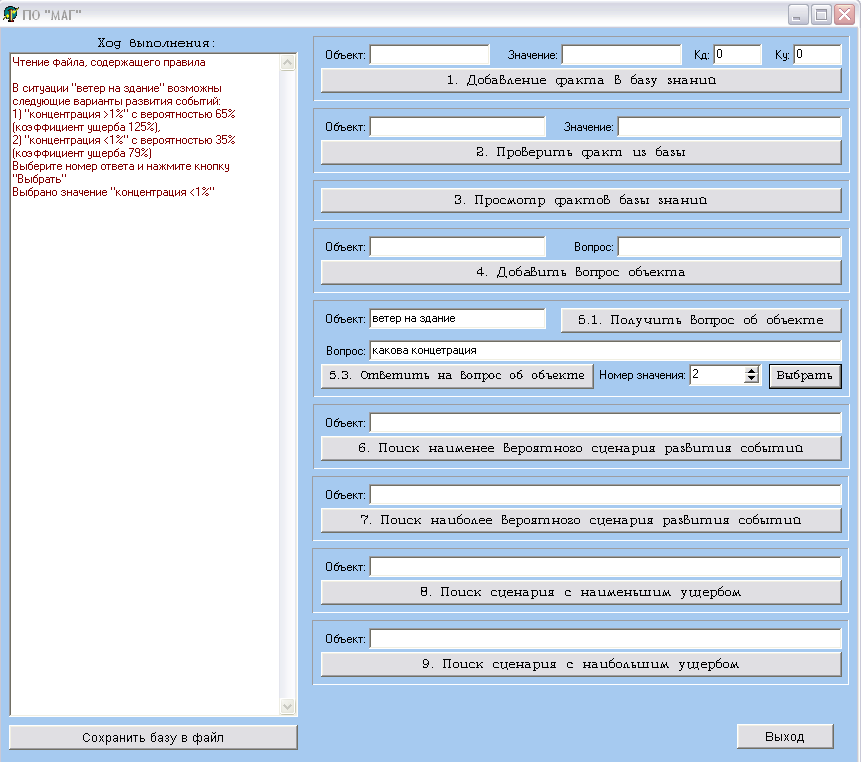Minimize the ПО "МАГ" window
The width and height of the screenshot is (861, 762).
(797, 15)
